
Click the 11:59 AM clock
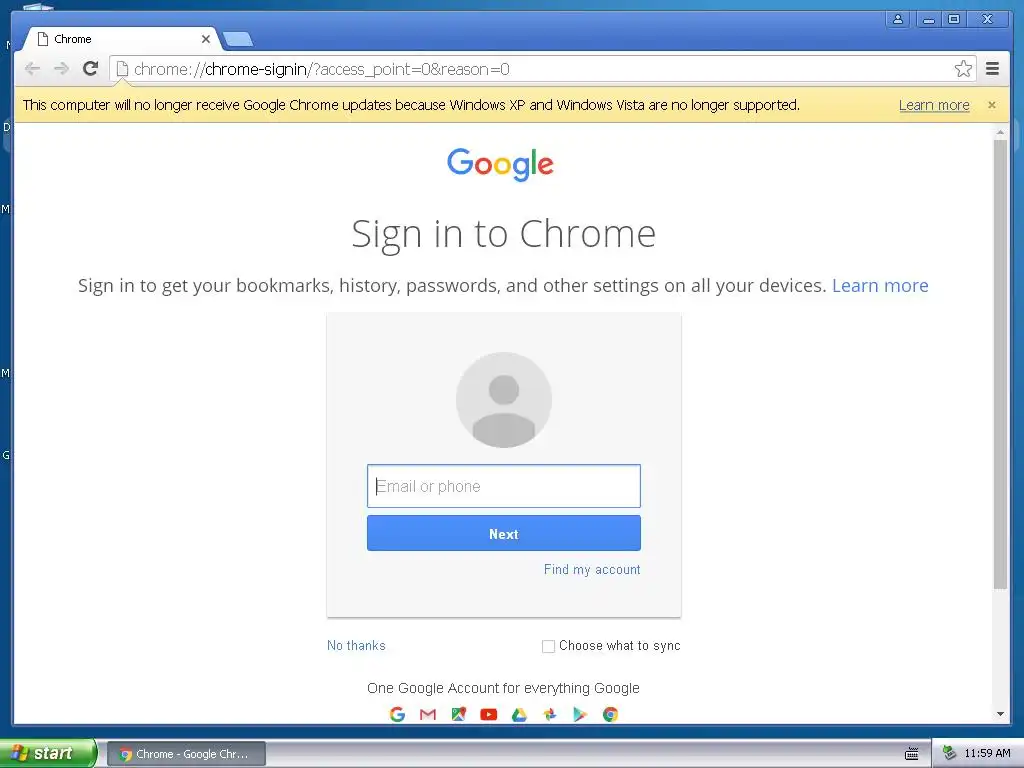pyautogui.click(x=987, y=753)
